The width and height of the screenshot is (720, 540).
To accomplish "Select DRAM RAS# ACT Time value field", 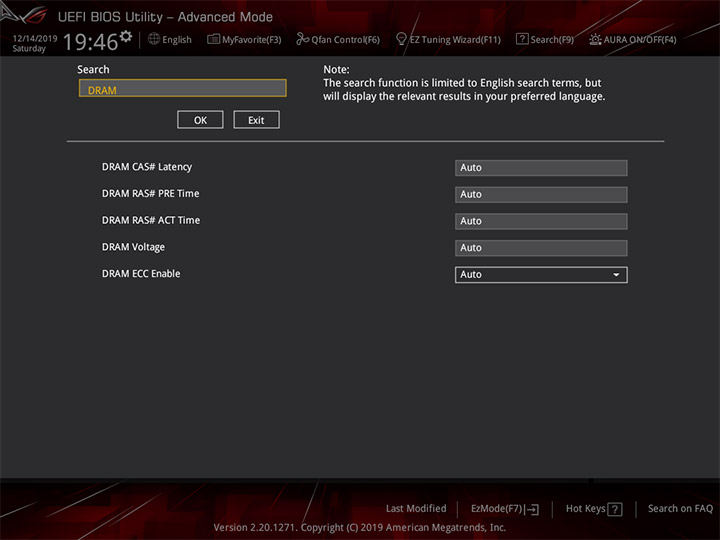I will [541, 221].
